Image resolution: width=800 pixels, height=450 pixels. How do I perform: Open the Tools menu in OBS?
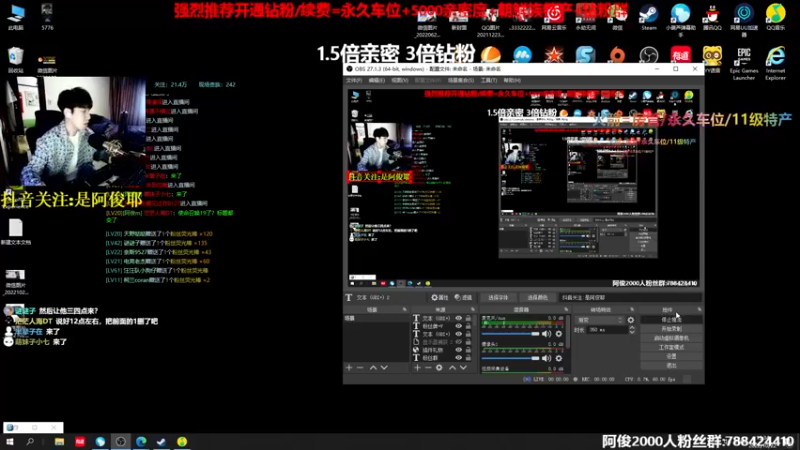[x=488, y=81]
